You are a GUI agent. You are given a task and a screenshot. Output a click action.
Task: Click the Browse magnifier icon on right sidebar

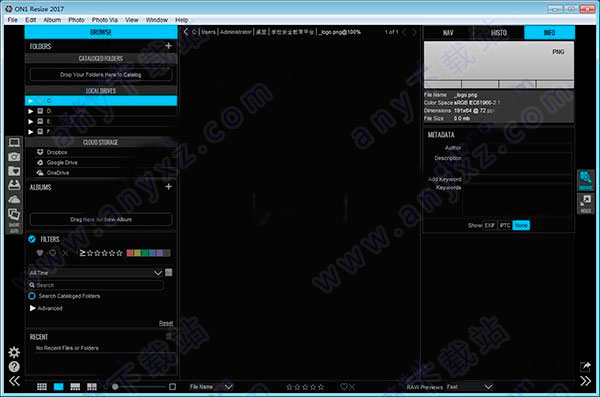[x=585, y=180]
